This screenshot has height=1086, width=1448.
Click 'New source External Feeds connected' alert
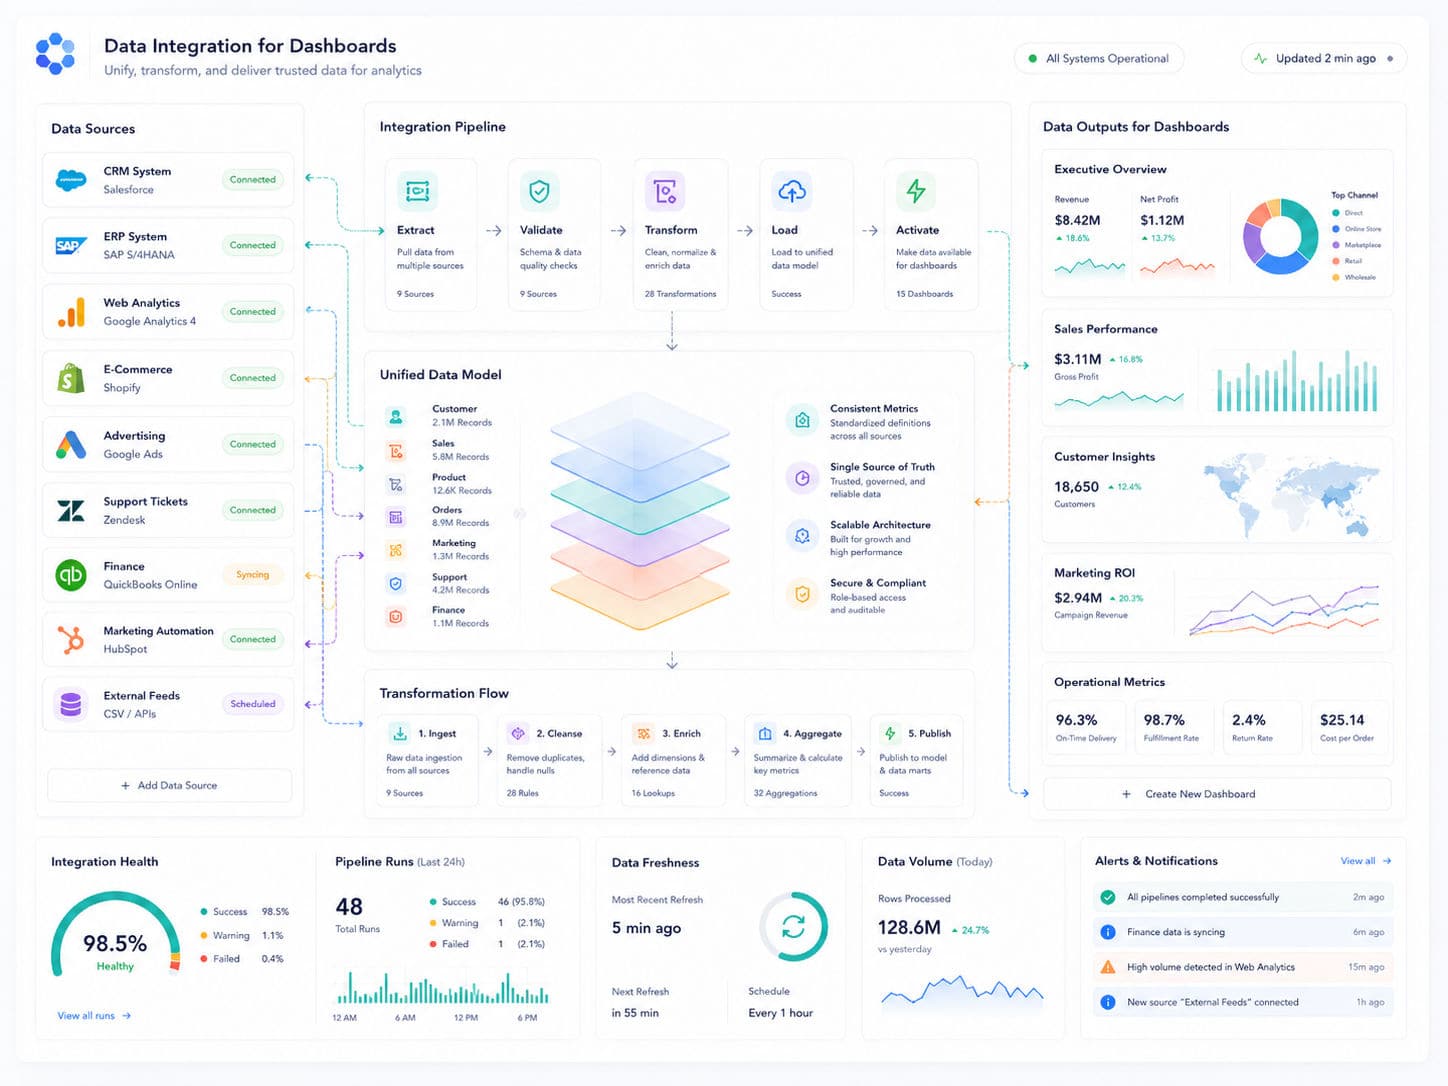point(1242,1002)
